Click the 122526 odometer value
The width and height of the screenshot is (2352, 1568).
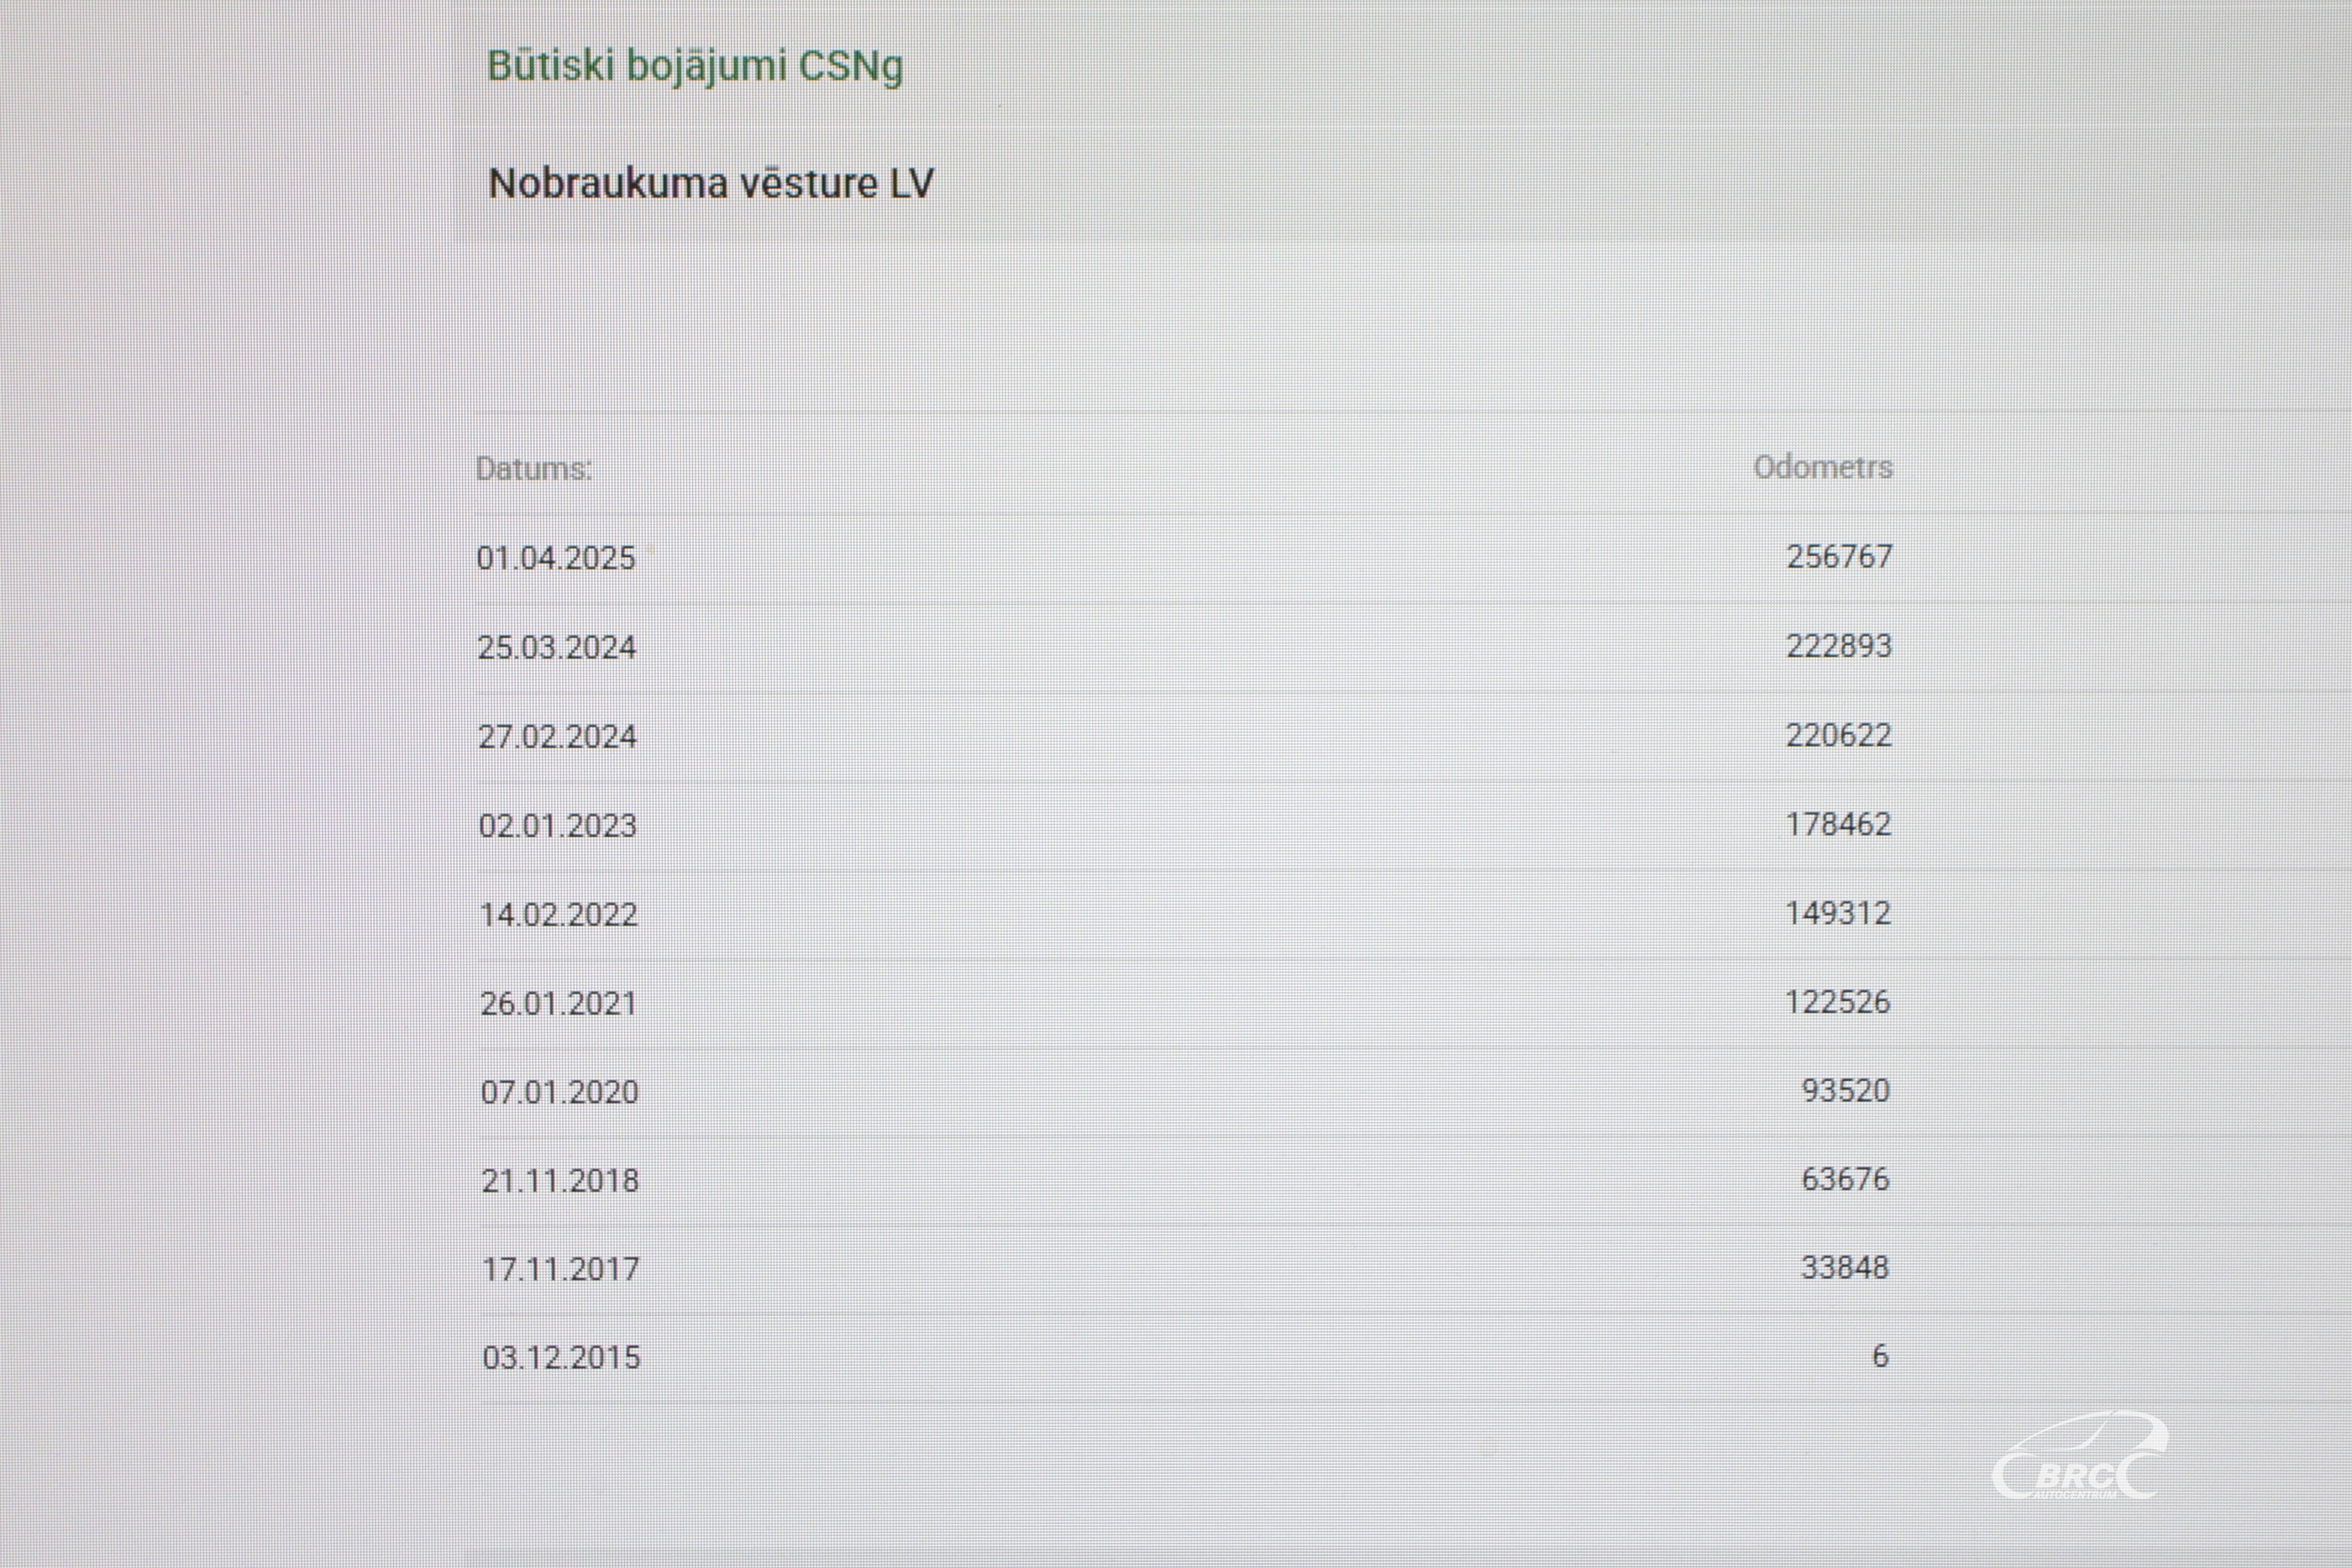click(1837, 1001)
